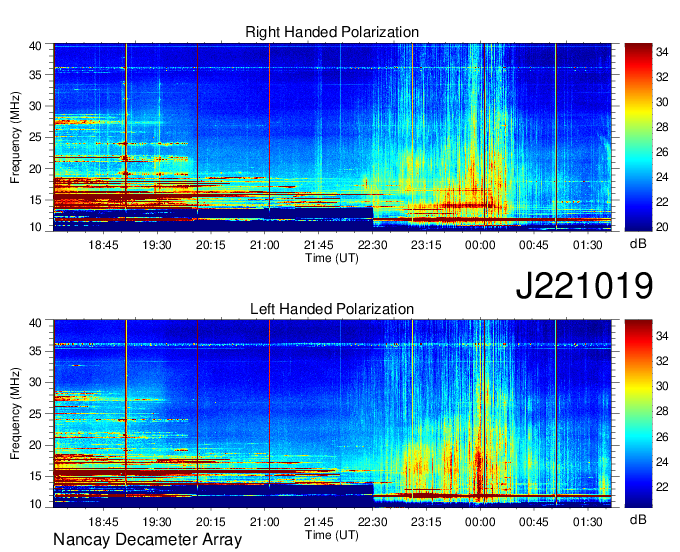Click the 26 dB label on top colorbar
The width and height of the screenshot is (680, 552).
662,152
